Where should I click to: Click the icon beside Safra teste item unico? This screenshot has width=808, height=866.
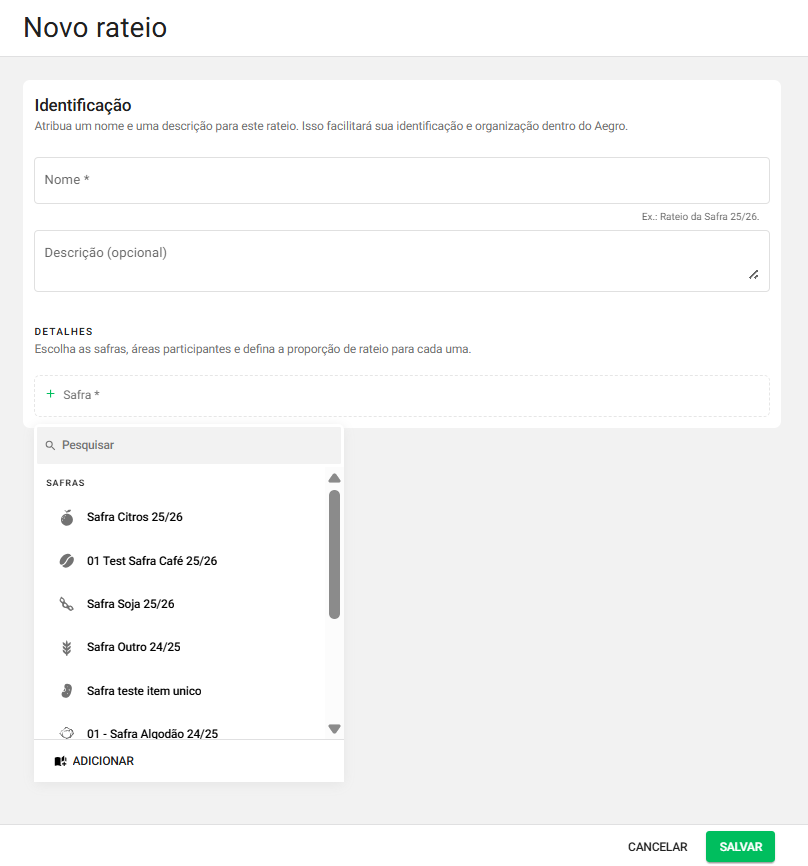point(67,691)
